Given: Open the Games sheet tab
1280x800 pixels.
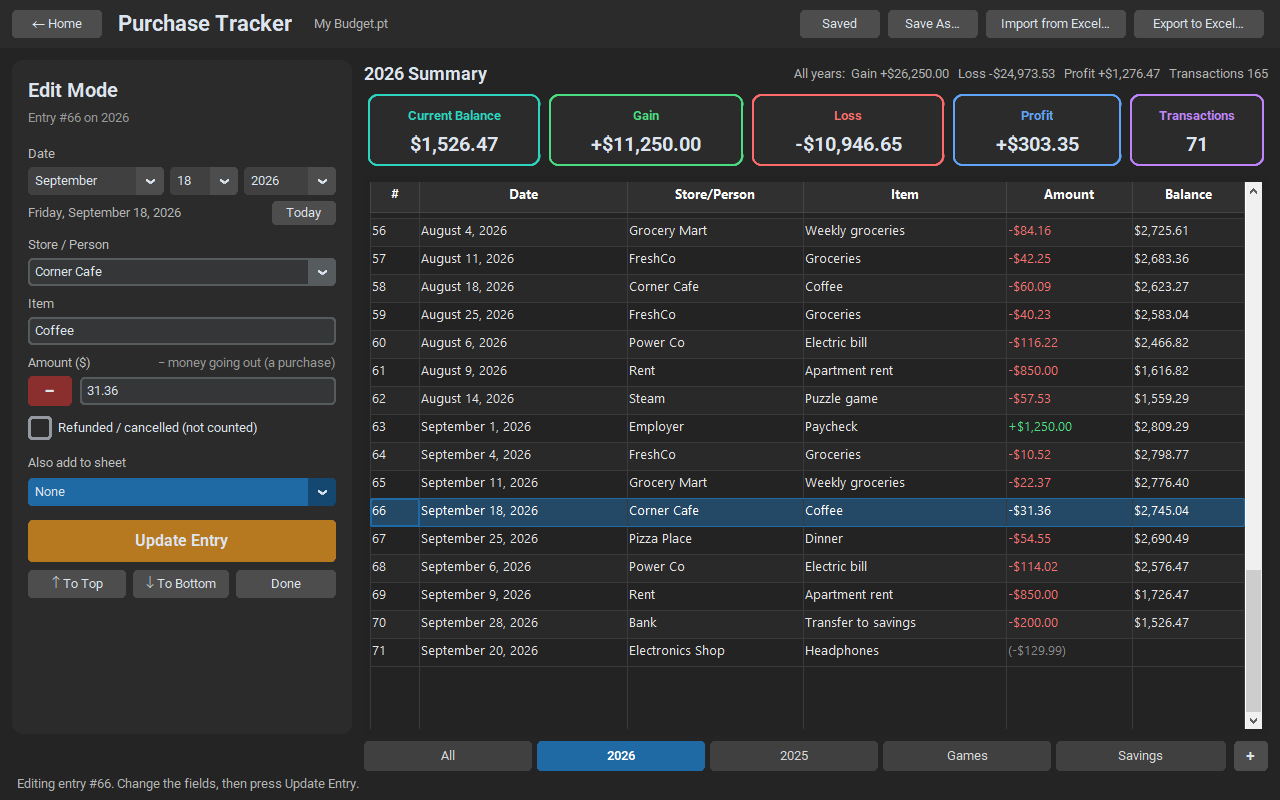Looking at the screenshot, I should (x=967, y=756).
